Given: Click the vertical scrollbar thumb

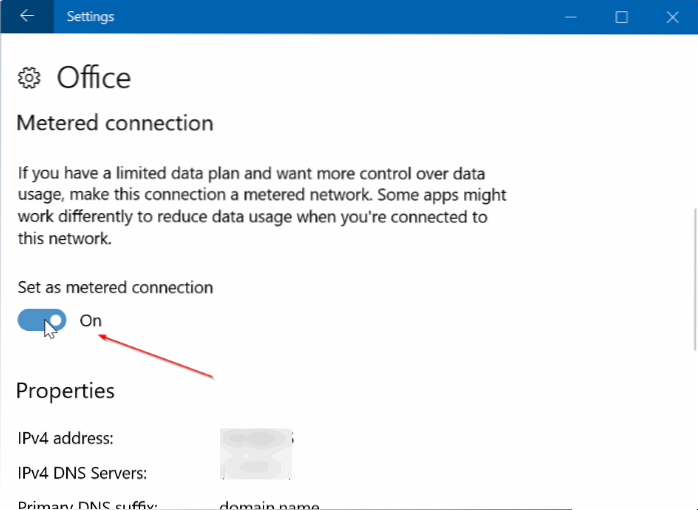Looking at the screenshot, I should point(693,280).
